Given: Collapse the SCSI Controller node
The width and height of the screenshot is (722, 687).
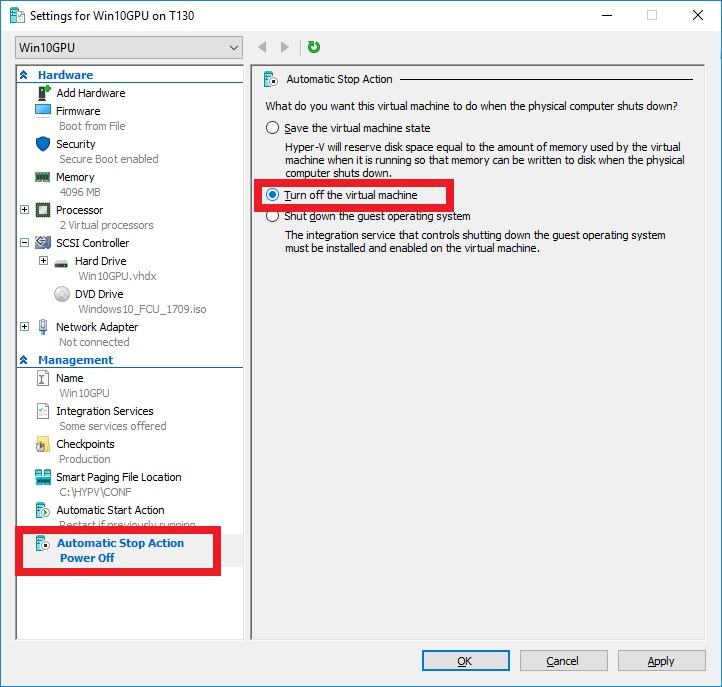Looking at the screenshot, I should 24,243.
